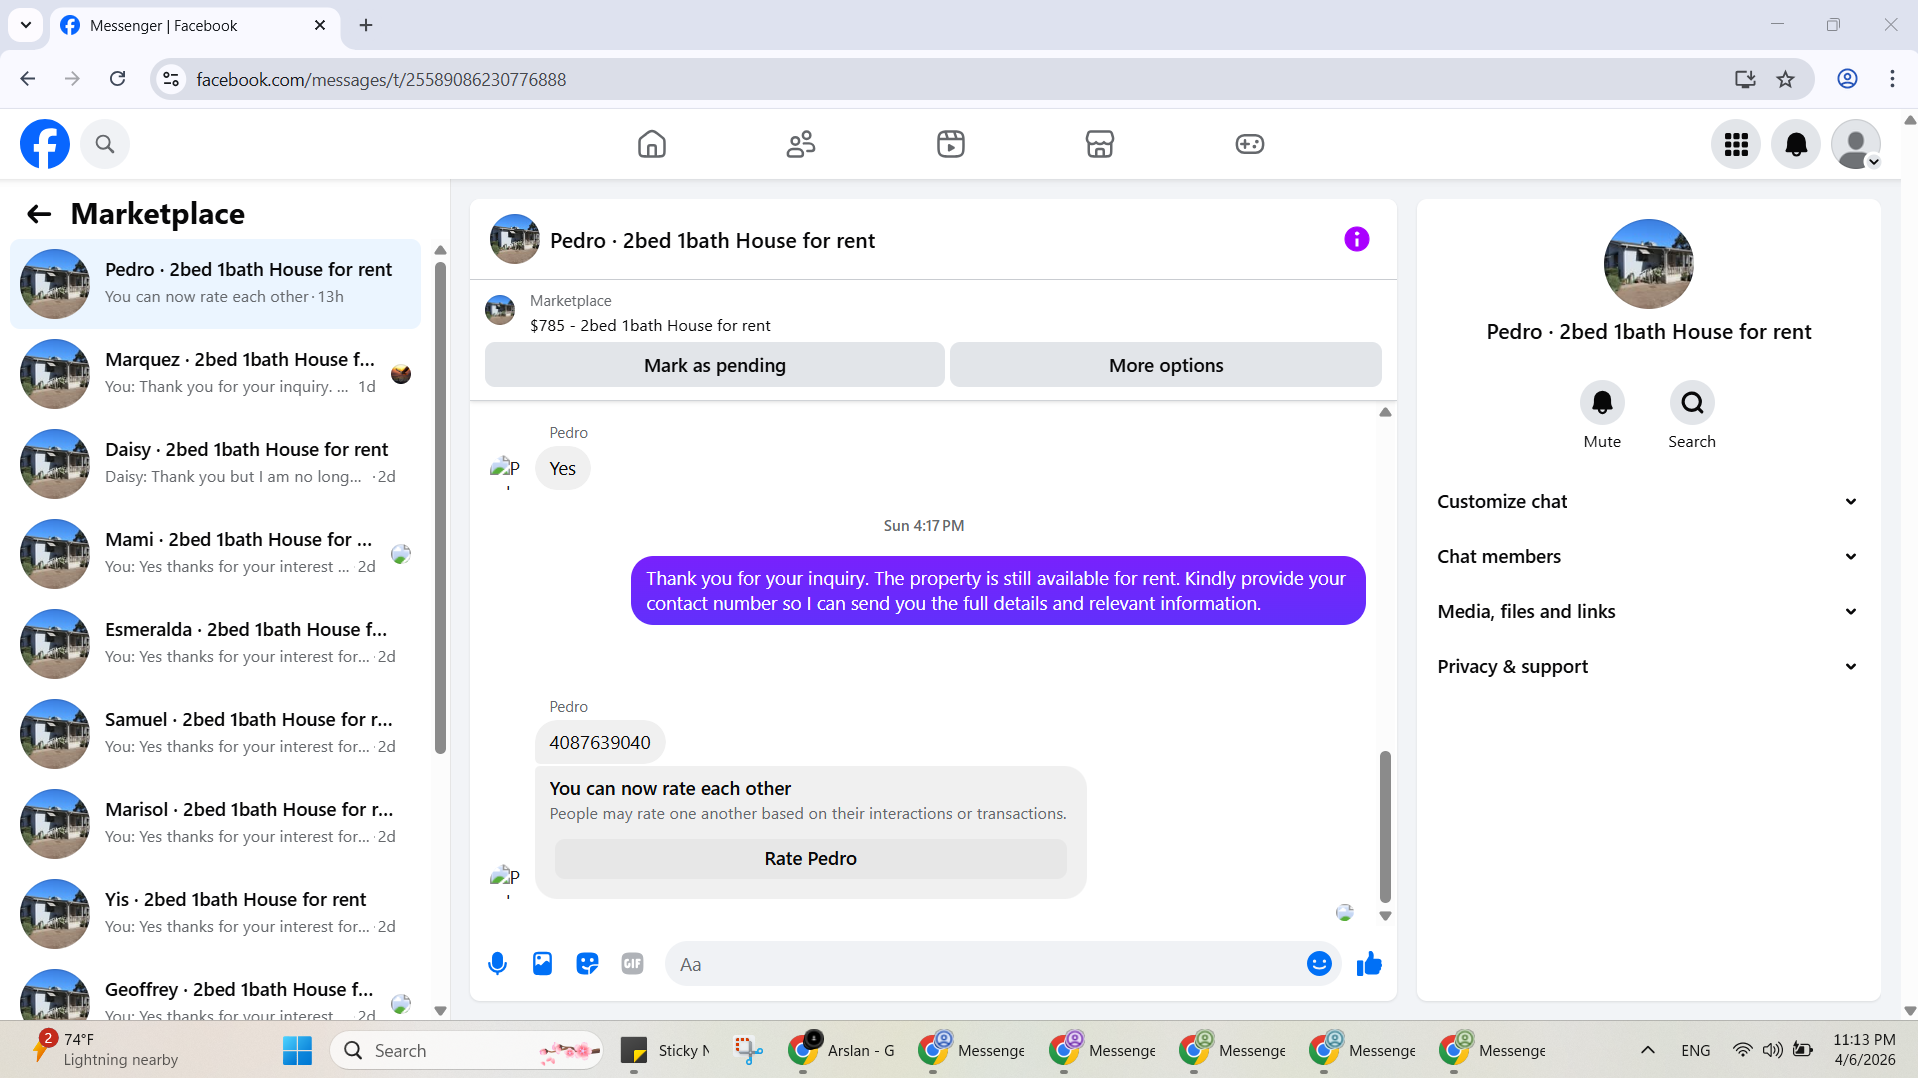
Task: Open a new browser tab
Action: (366, 25)
